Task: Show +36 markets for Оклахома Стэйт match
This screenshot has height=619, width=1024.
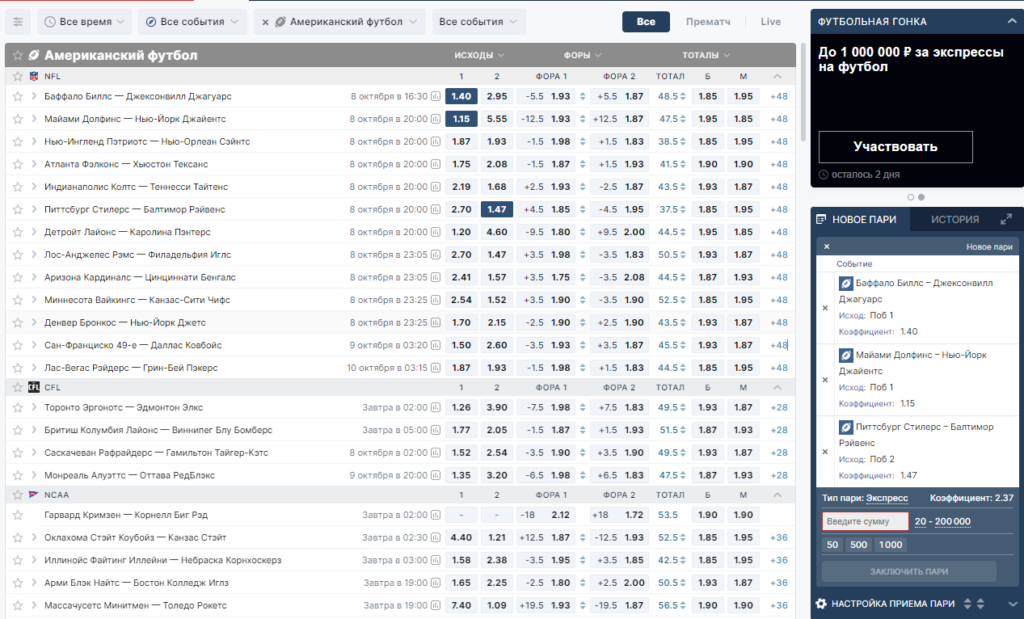Action: (778, 537)
